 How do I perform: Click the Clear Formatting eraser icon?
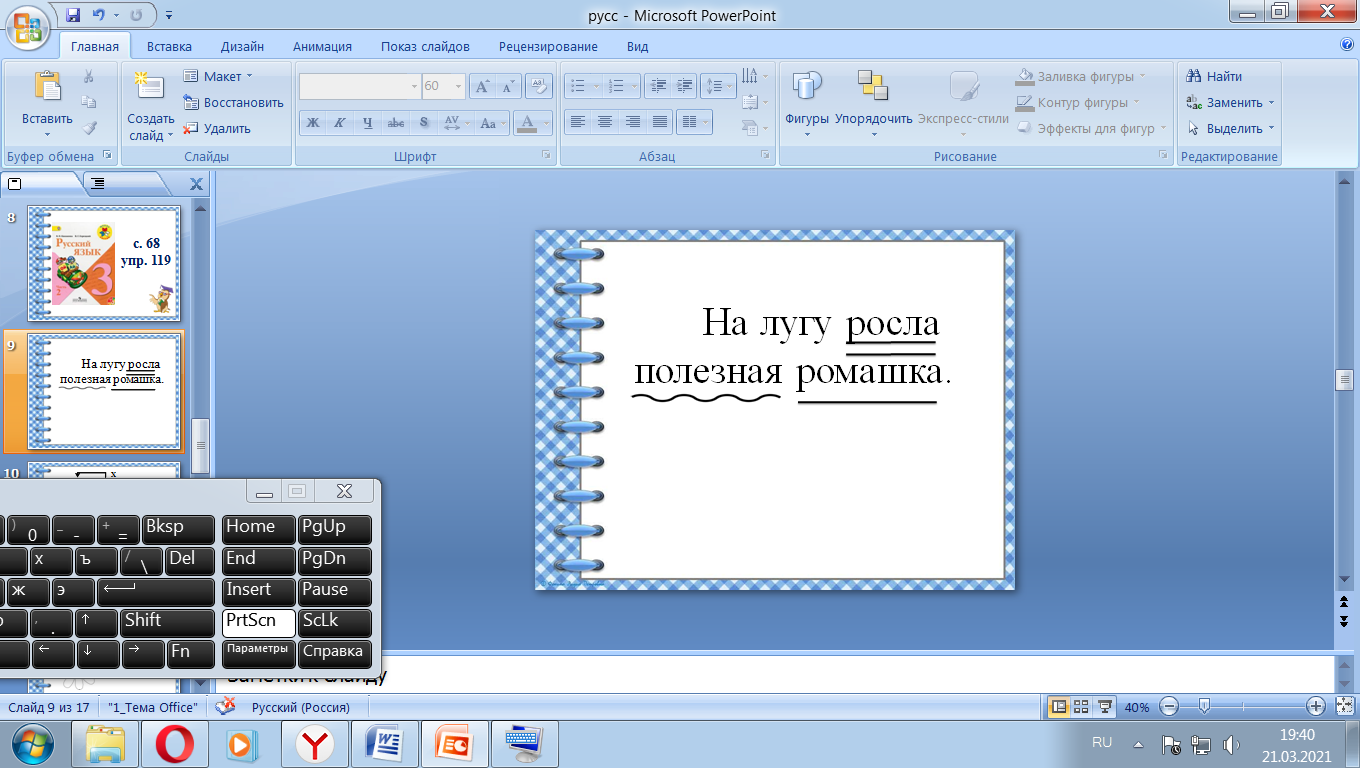tap(539, 87)
